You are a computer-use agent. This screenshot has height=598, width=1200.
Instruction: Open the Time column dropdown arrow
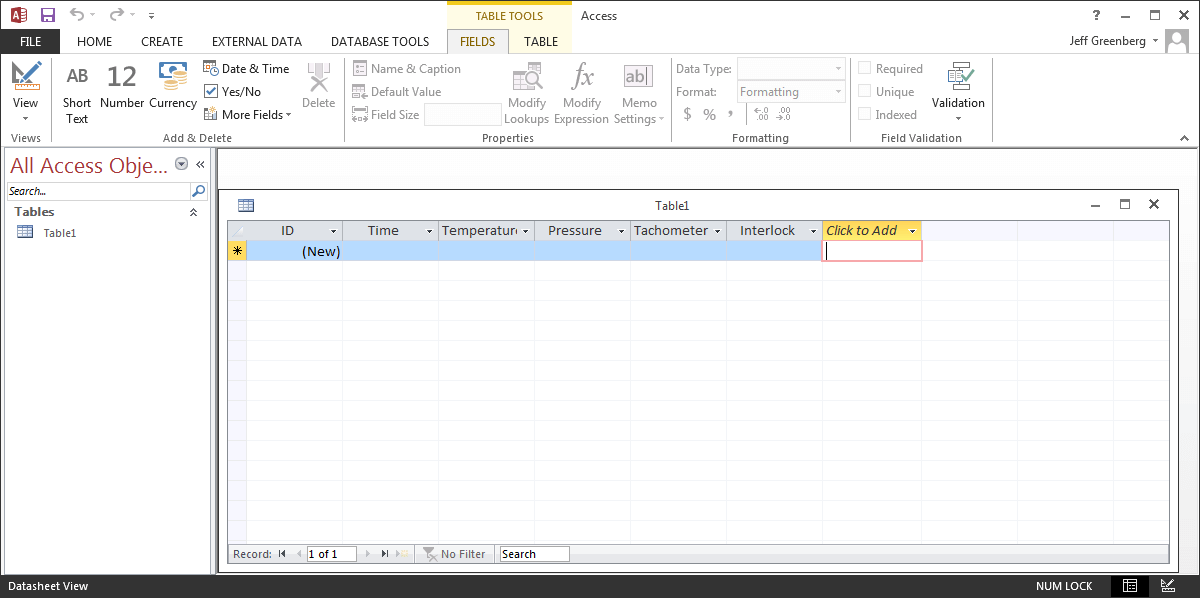(429, 231)
